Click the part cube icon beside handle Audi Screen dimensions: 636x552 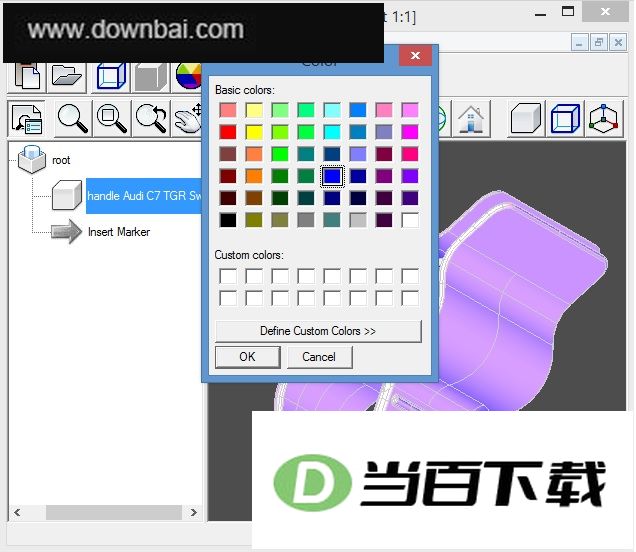pyautogui.click(x=67, y=195)
